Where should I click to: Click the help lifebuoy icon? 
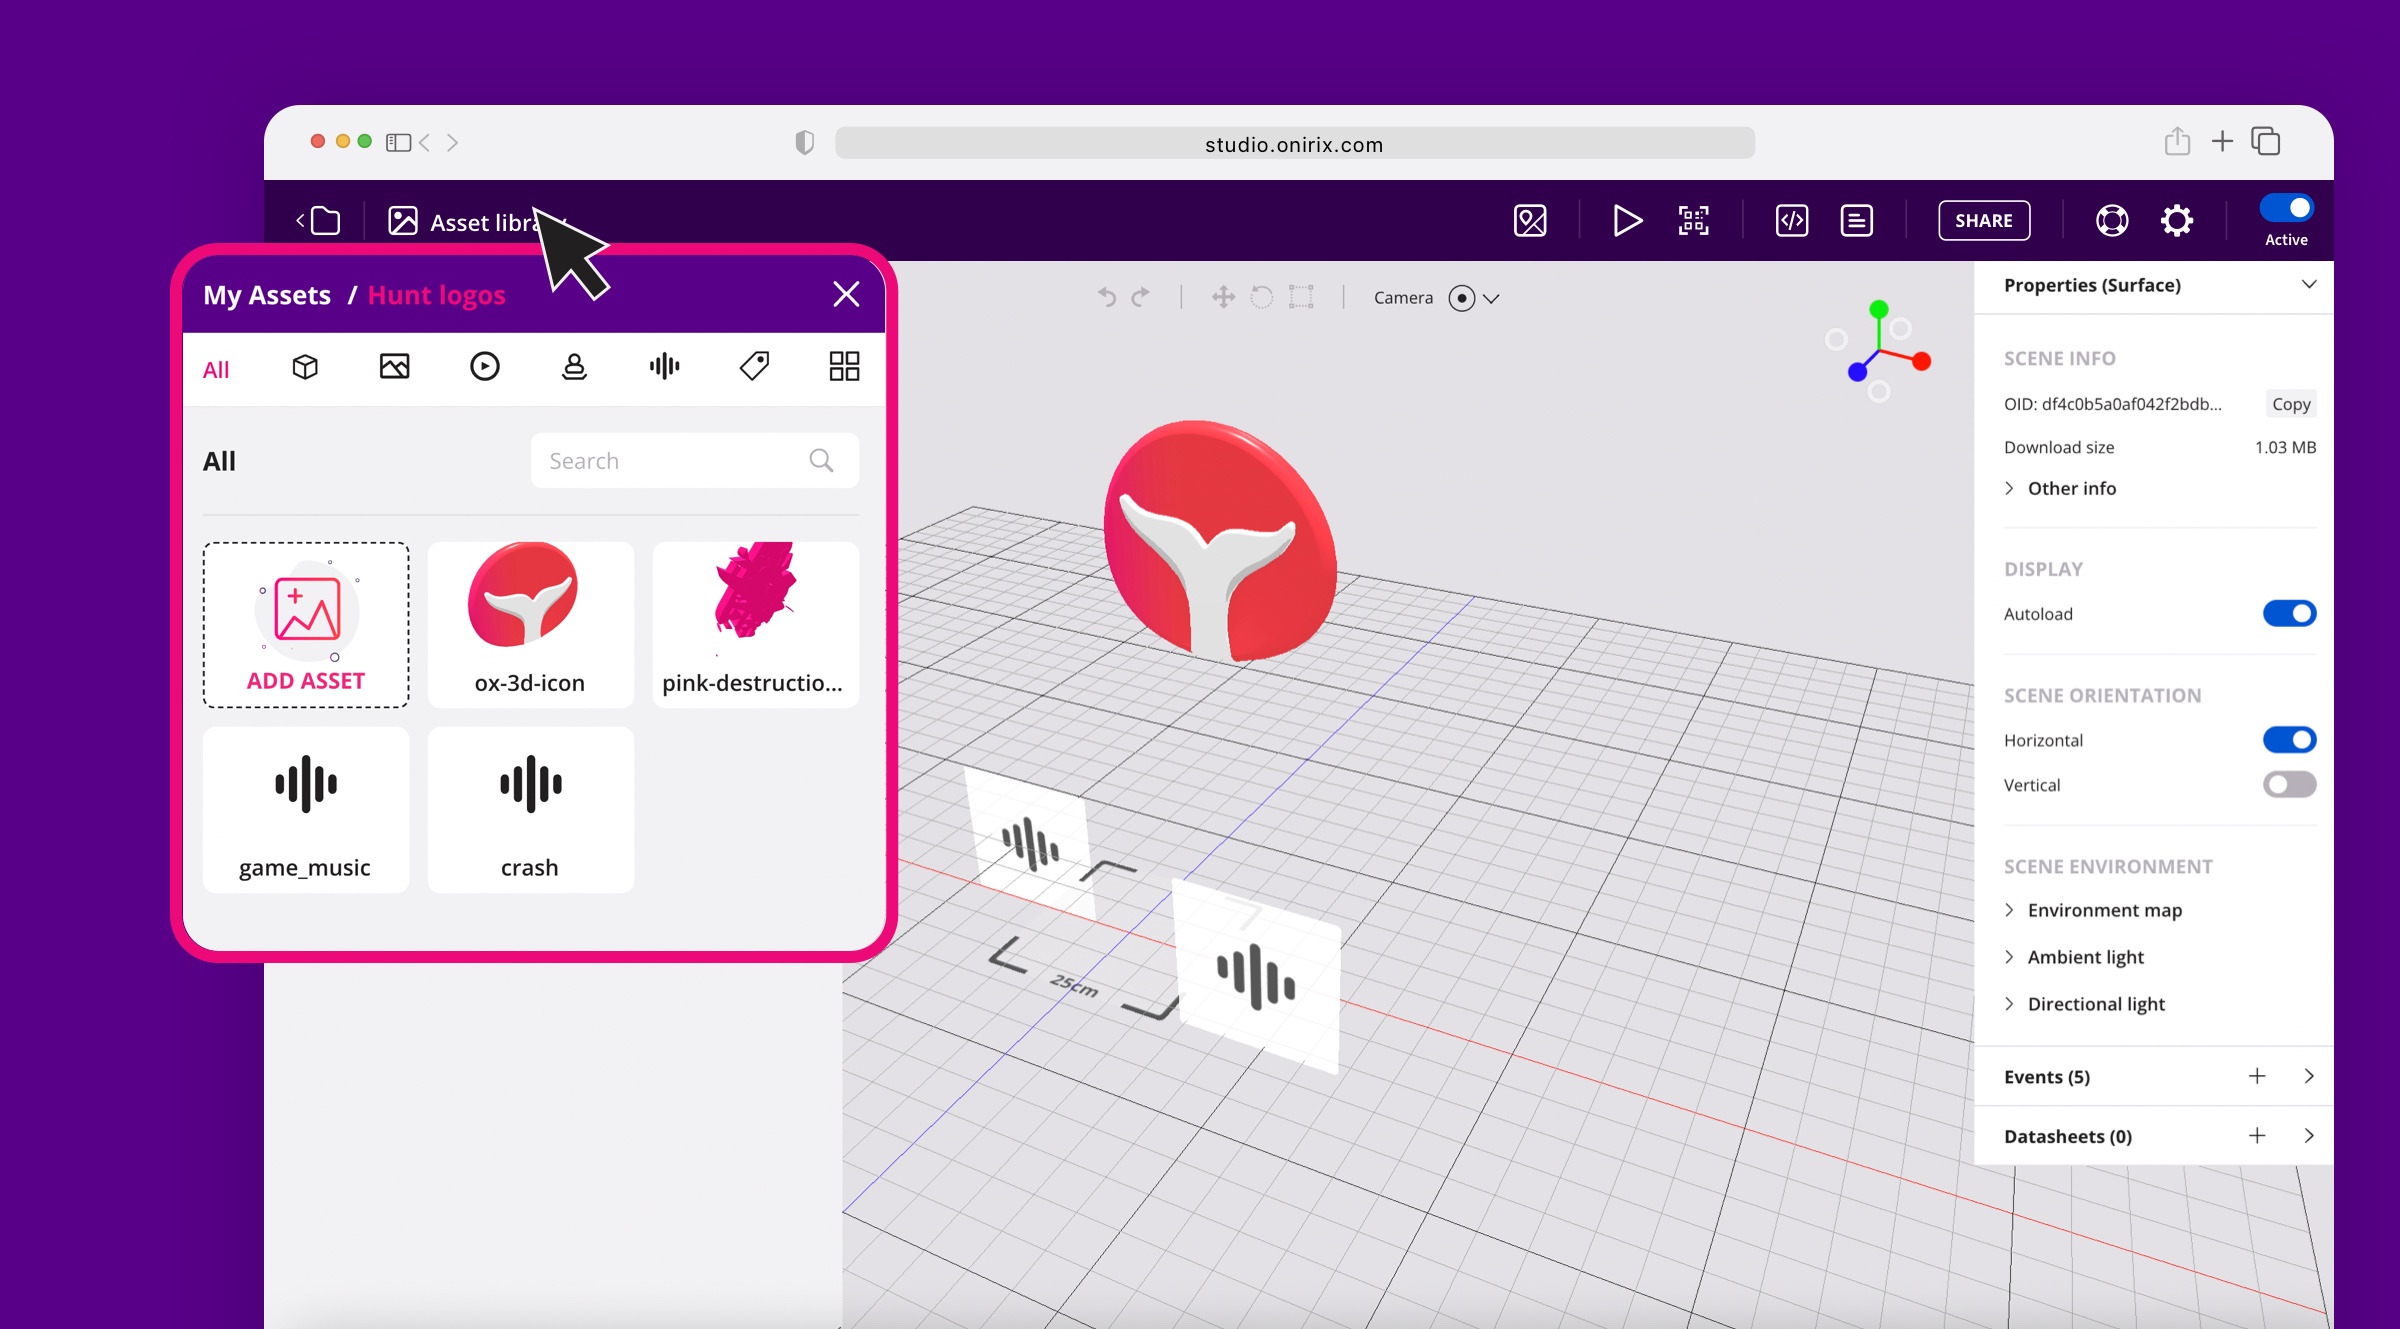point(2111,220)
